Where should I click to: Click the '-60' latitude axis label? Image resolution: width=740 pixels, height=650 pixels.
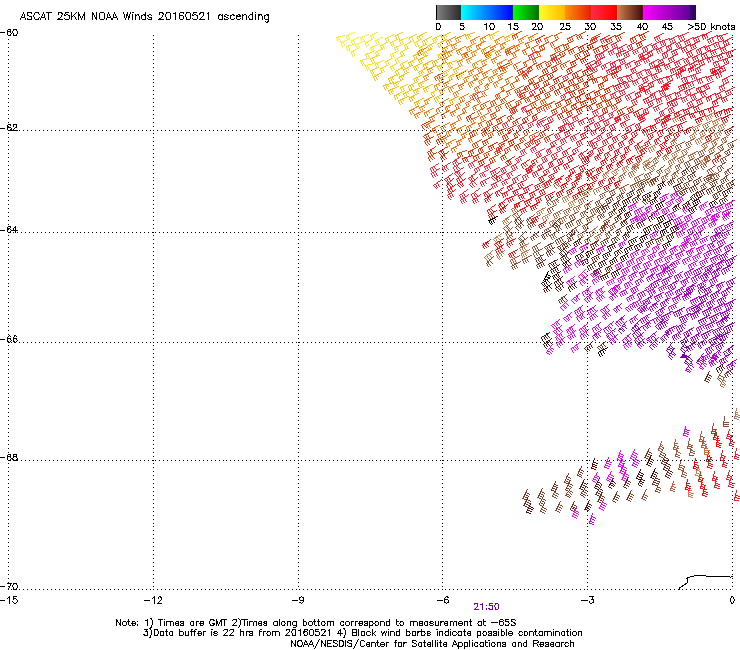coord(9,33)
